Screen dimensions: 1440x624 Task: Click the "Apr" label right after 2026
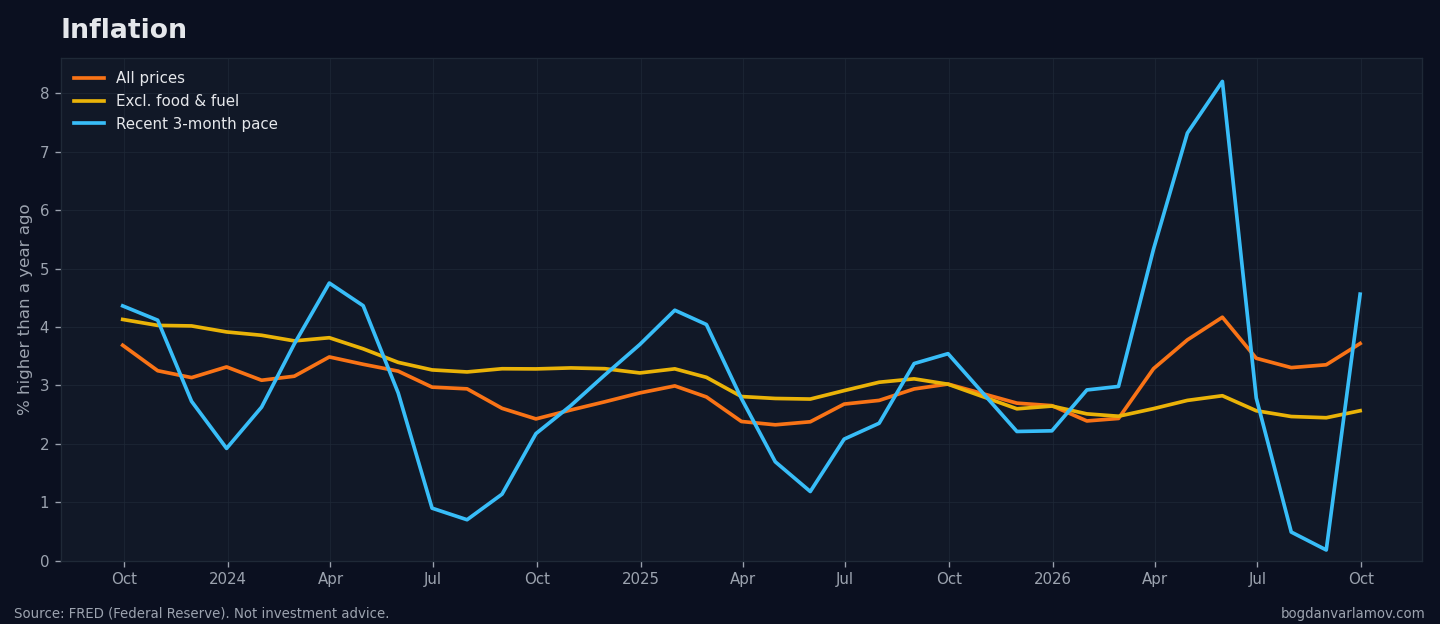(1155, 579)
